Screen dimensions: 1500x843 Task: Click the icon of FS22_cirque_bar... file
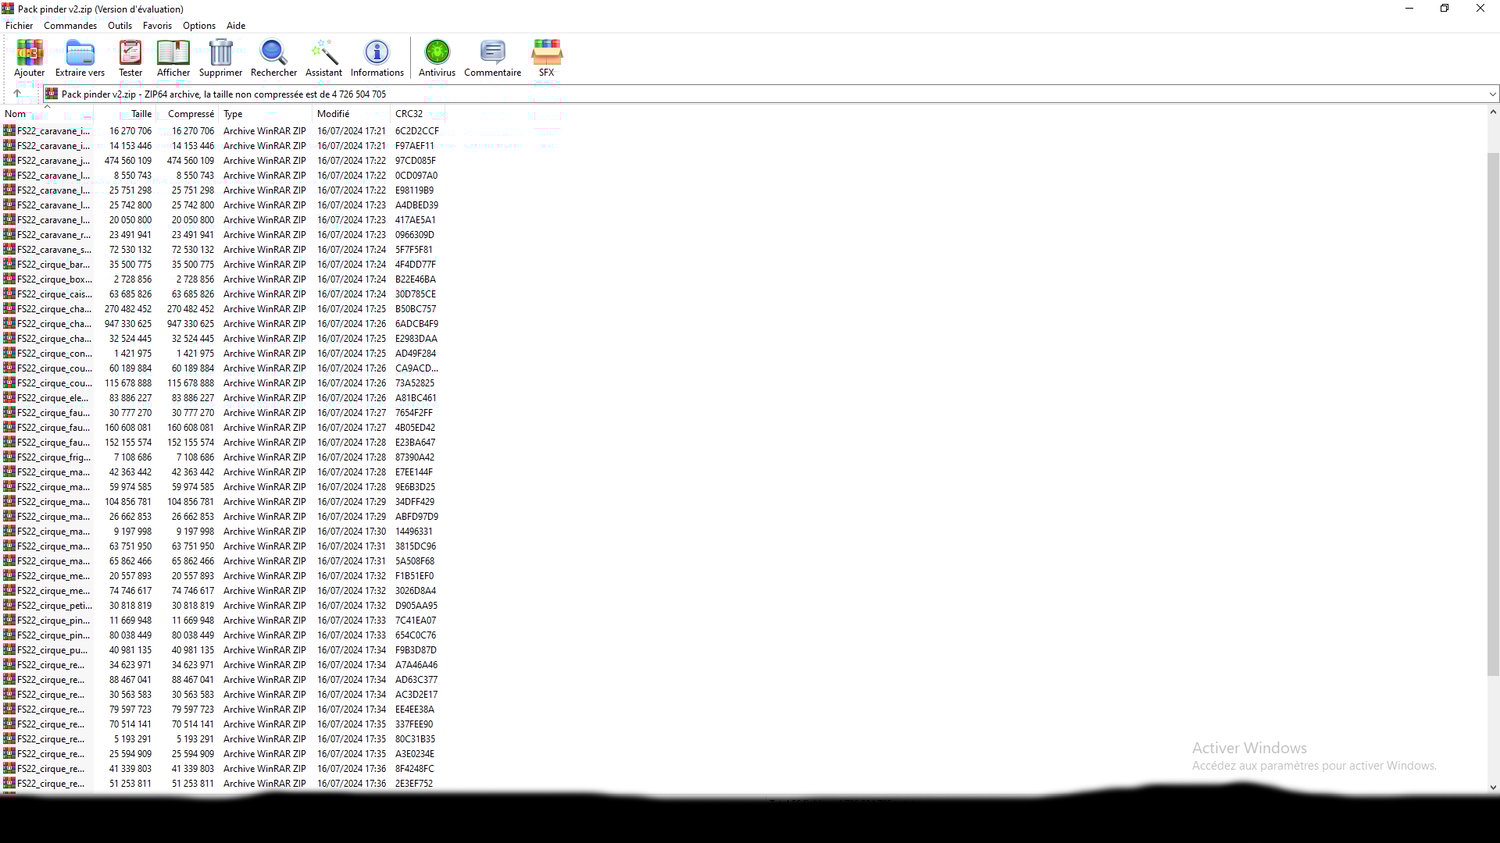pyautogui.click(x=9, y=264)
